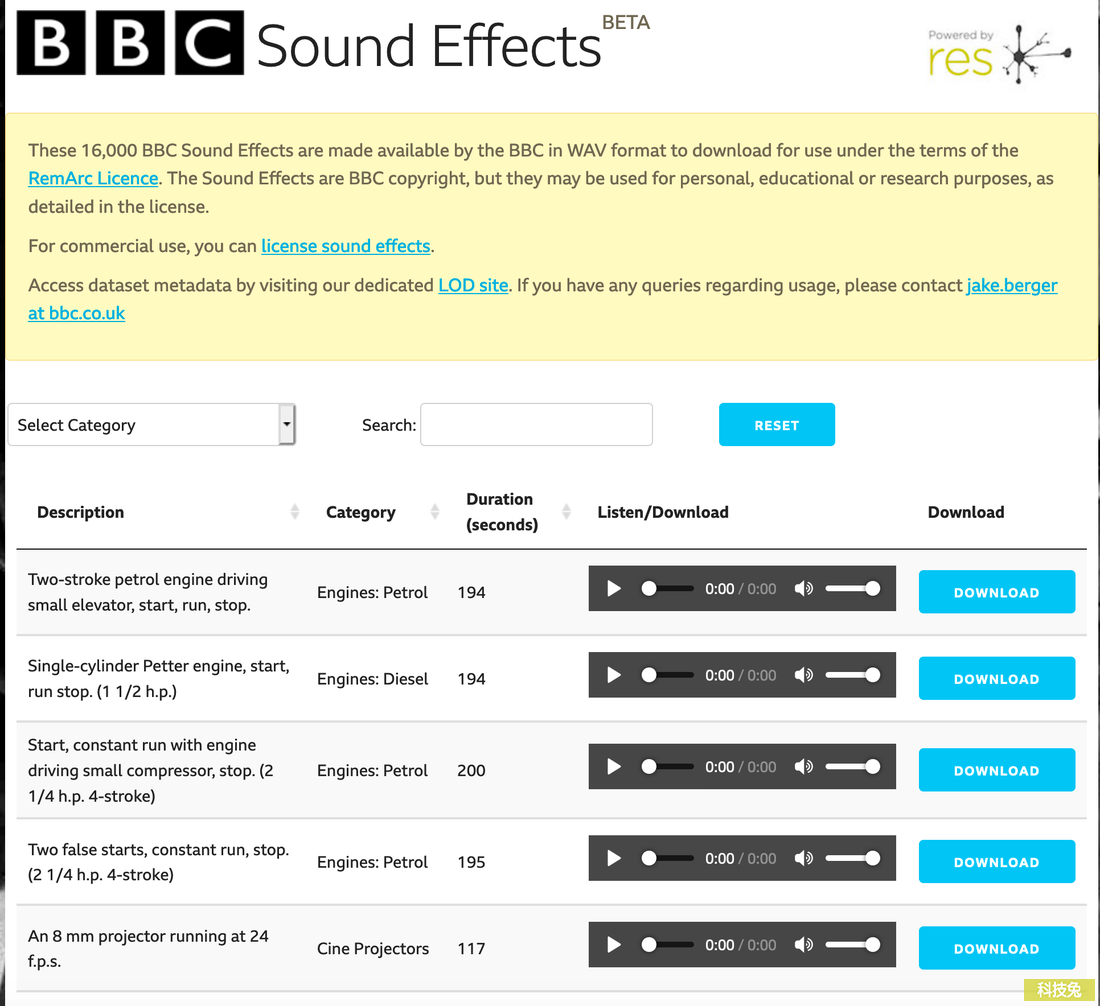The width and height of the screenshot is (1100, 1006).
Task: Play the single-cylinder Petter engine clip
Action: click(x=613, y=675)
